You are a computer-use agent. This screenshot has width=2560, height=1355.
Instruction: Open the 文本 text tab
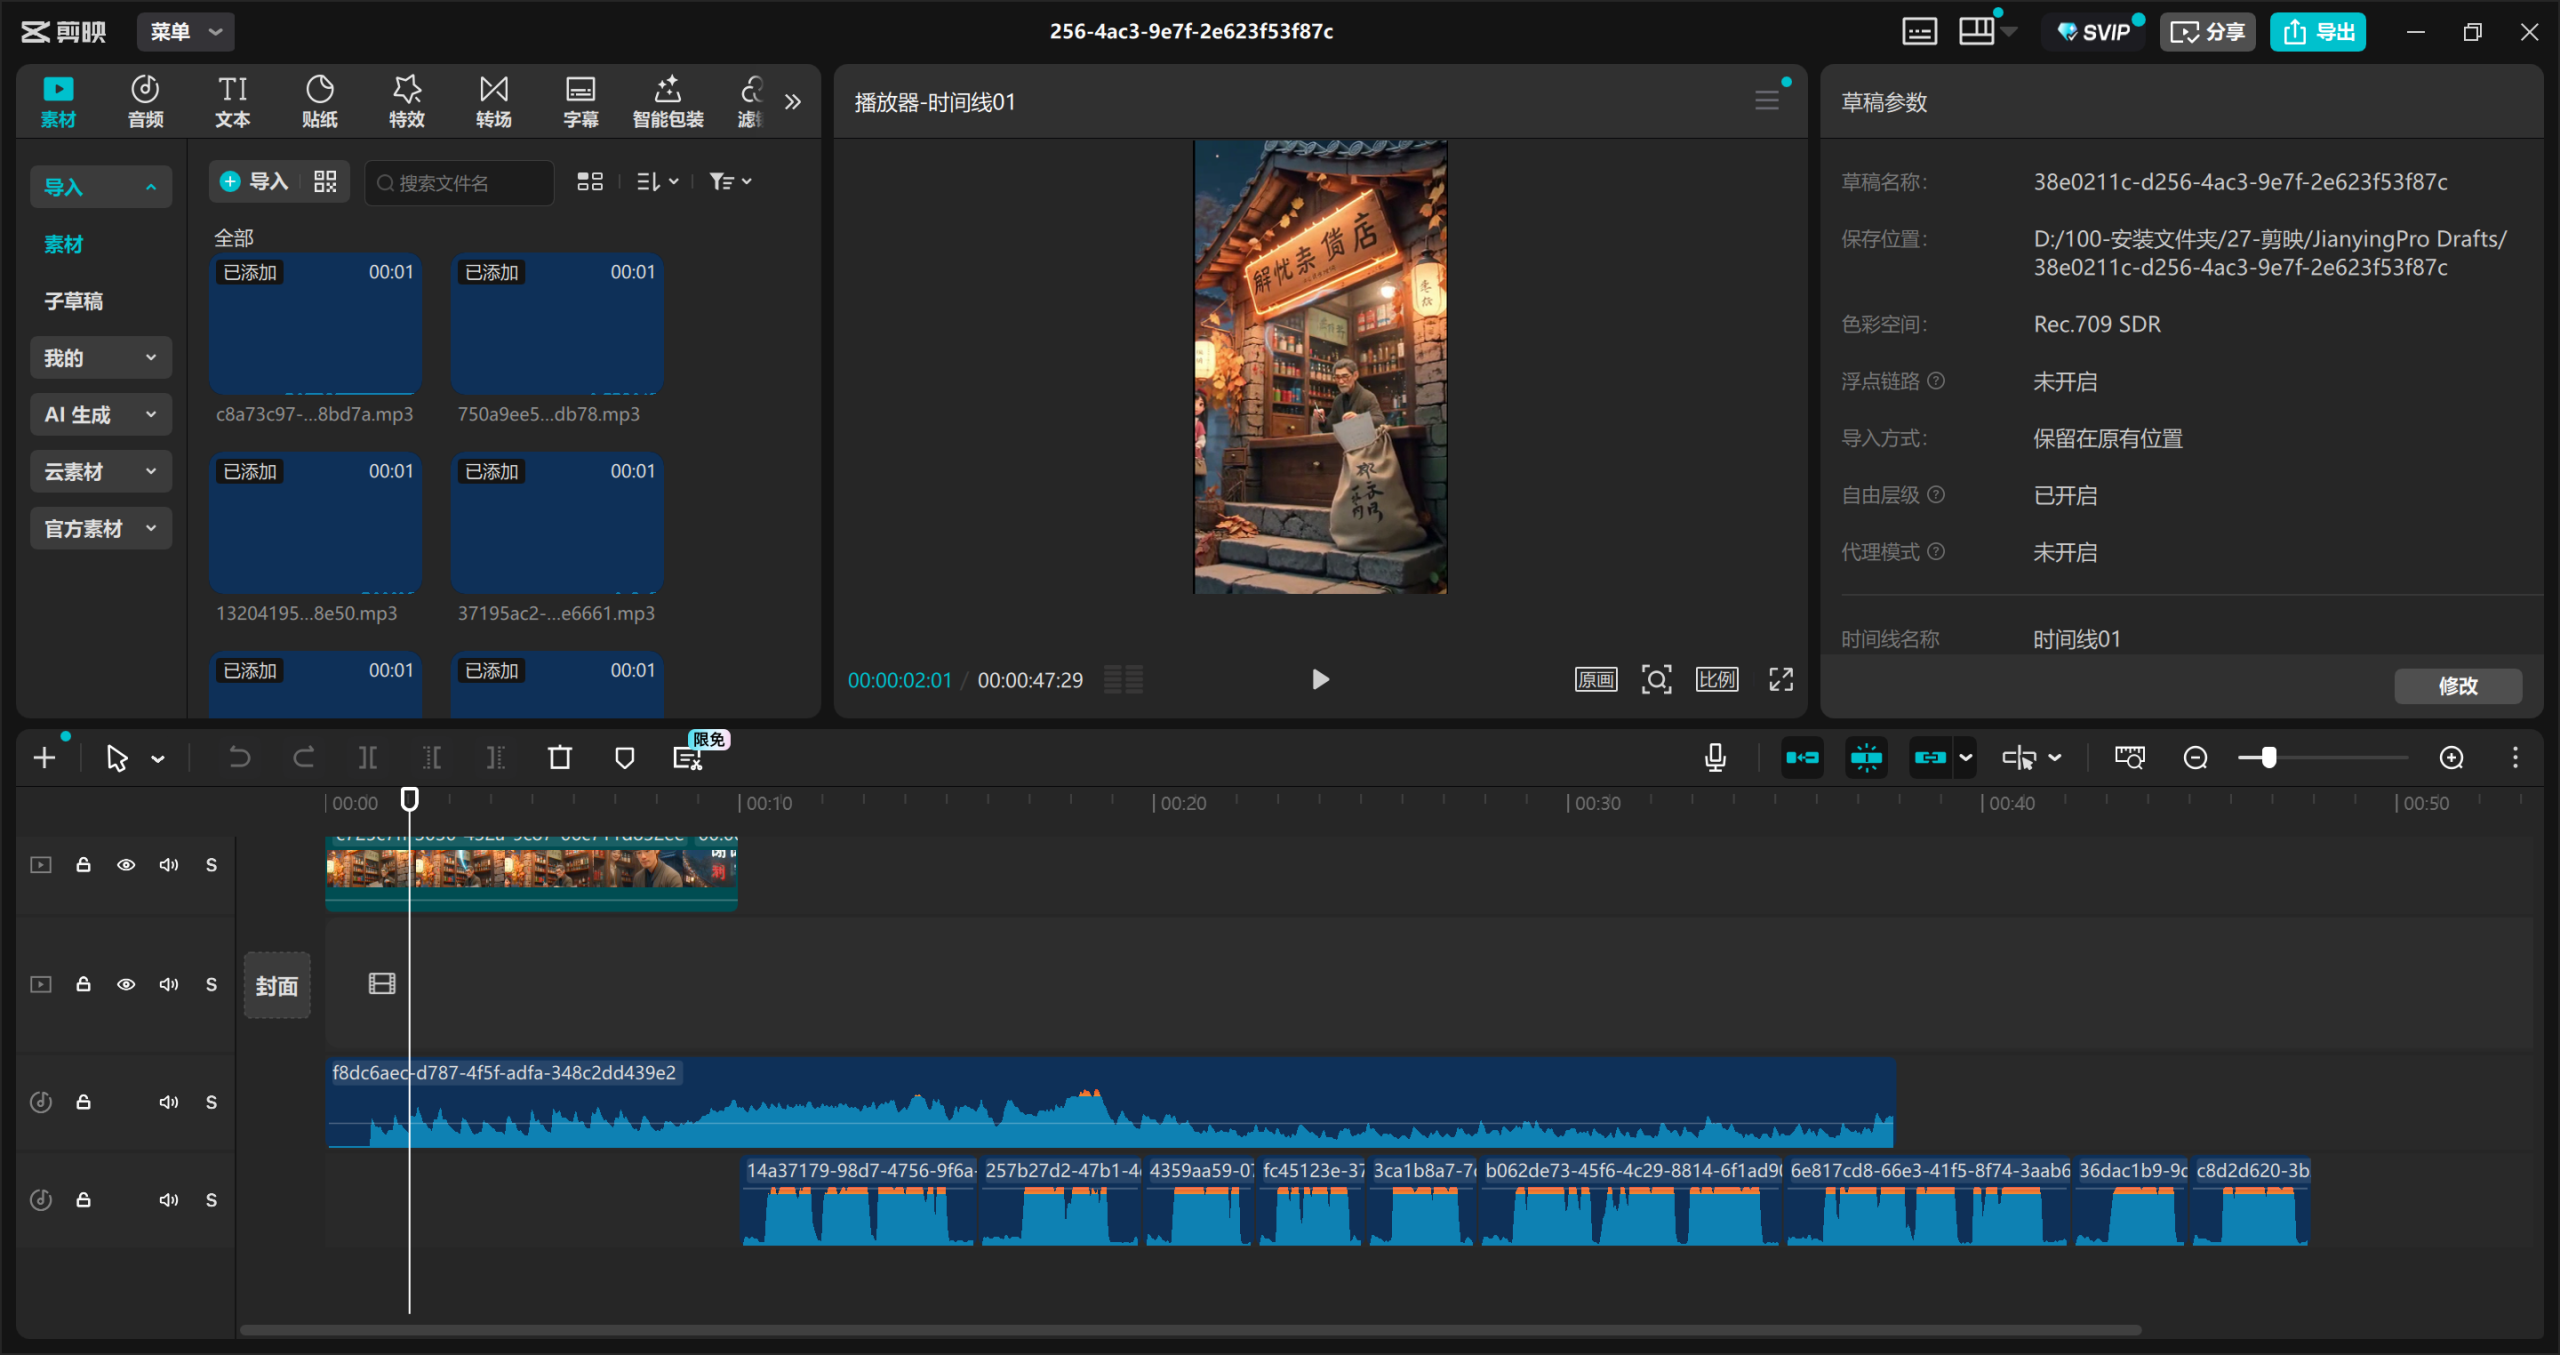pyautogui.click(x=232, y=101)
